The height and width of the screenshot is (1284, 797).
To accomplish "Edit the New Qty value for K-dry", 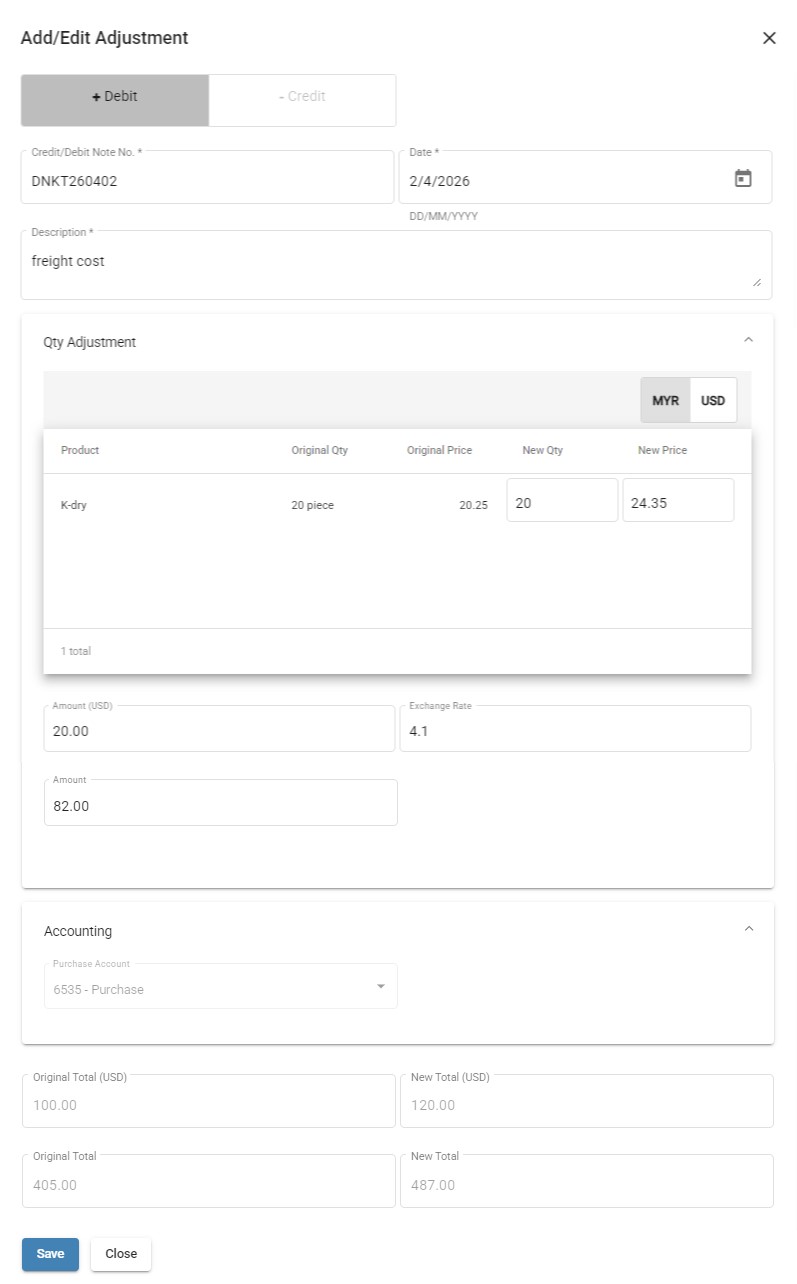I will point(562,500).
